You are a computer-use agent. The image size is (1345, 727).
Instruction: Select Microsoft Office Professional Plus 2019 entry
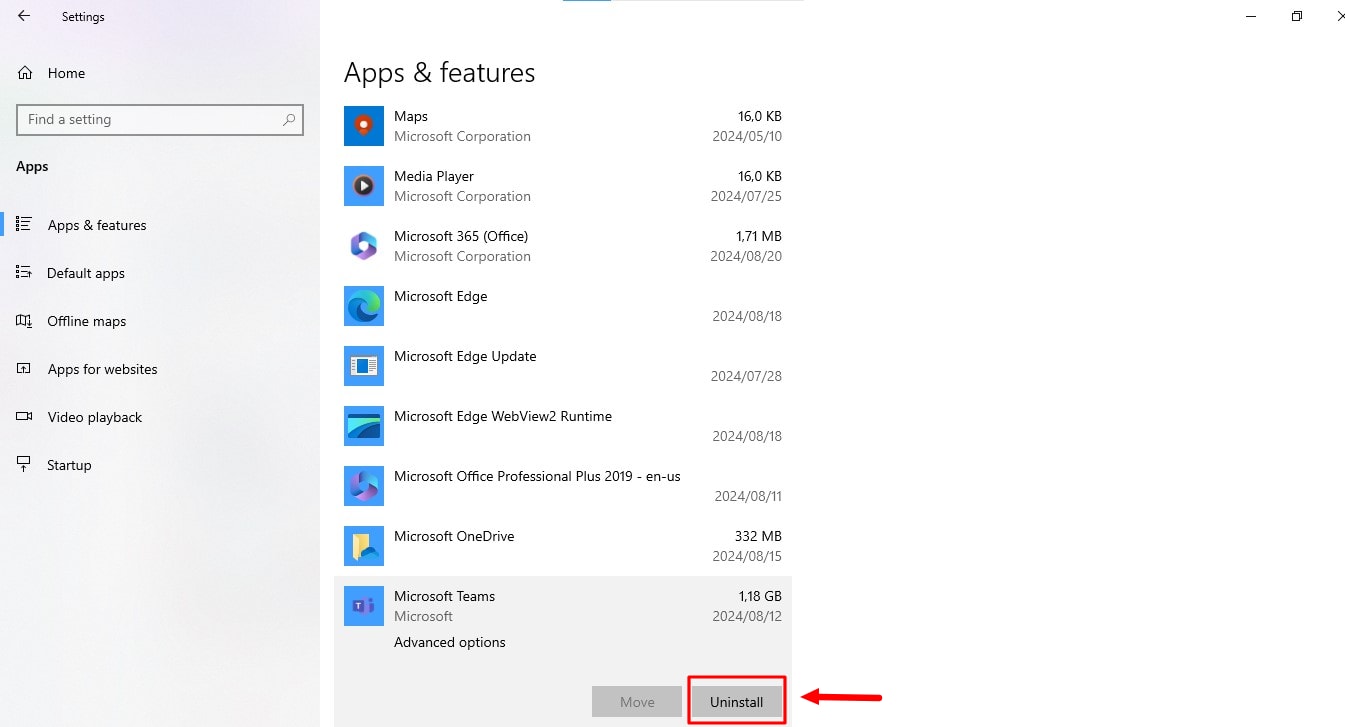(x=563, y=486)
